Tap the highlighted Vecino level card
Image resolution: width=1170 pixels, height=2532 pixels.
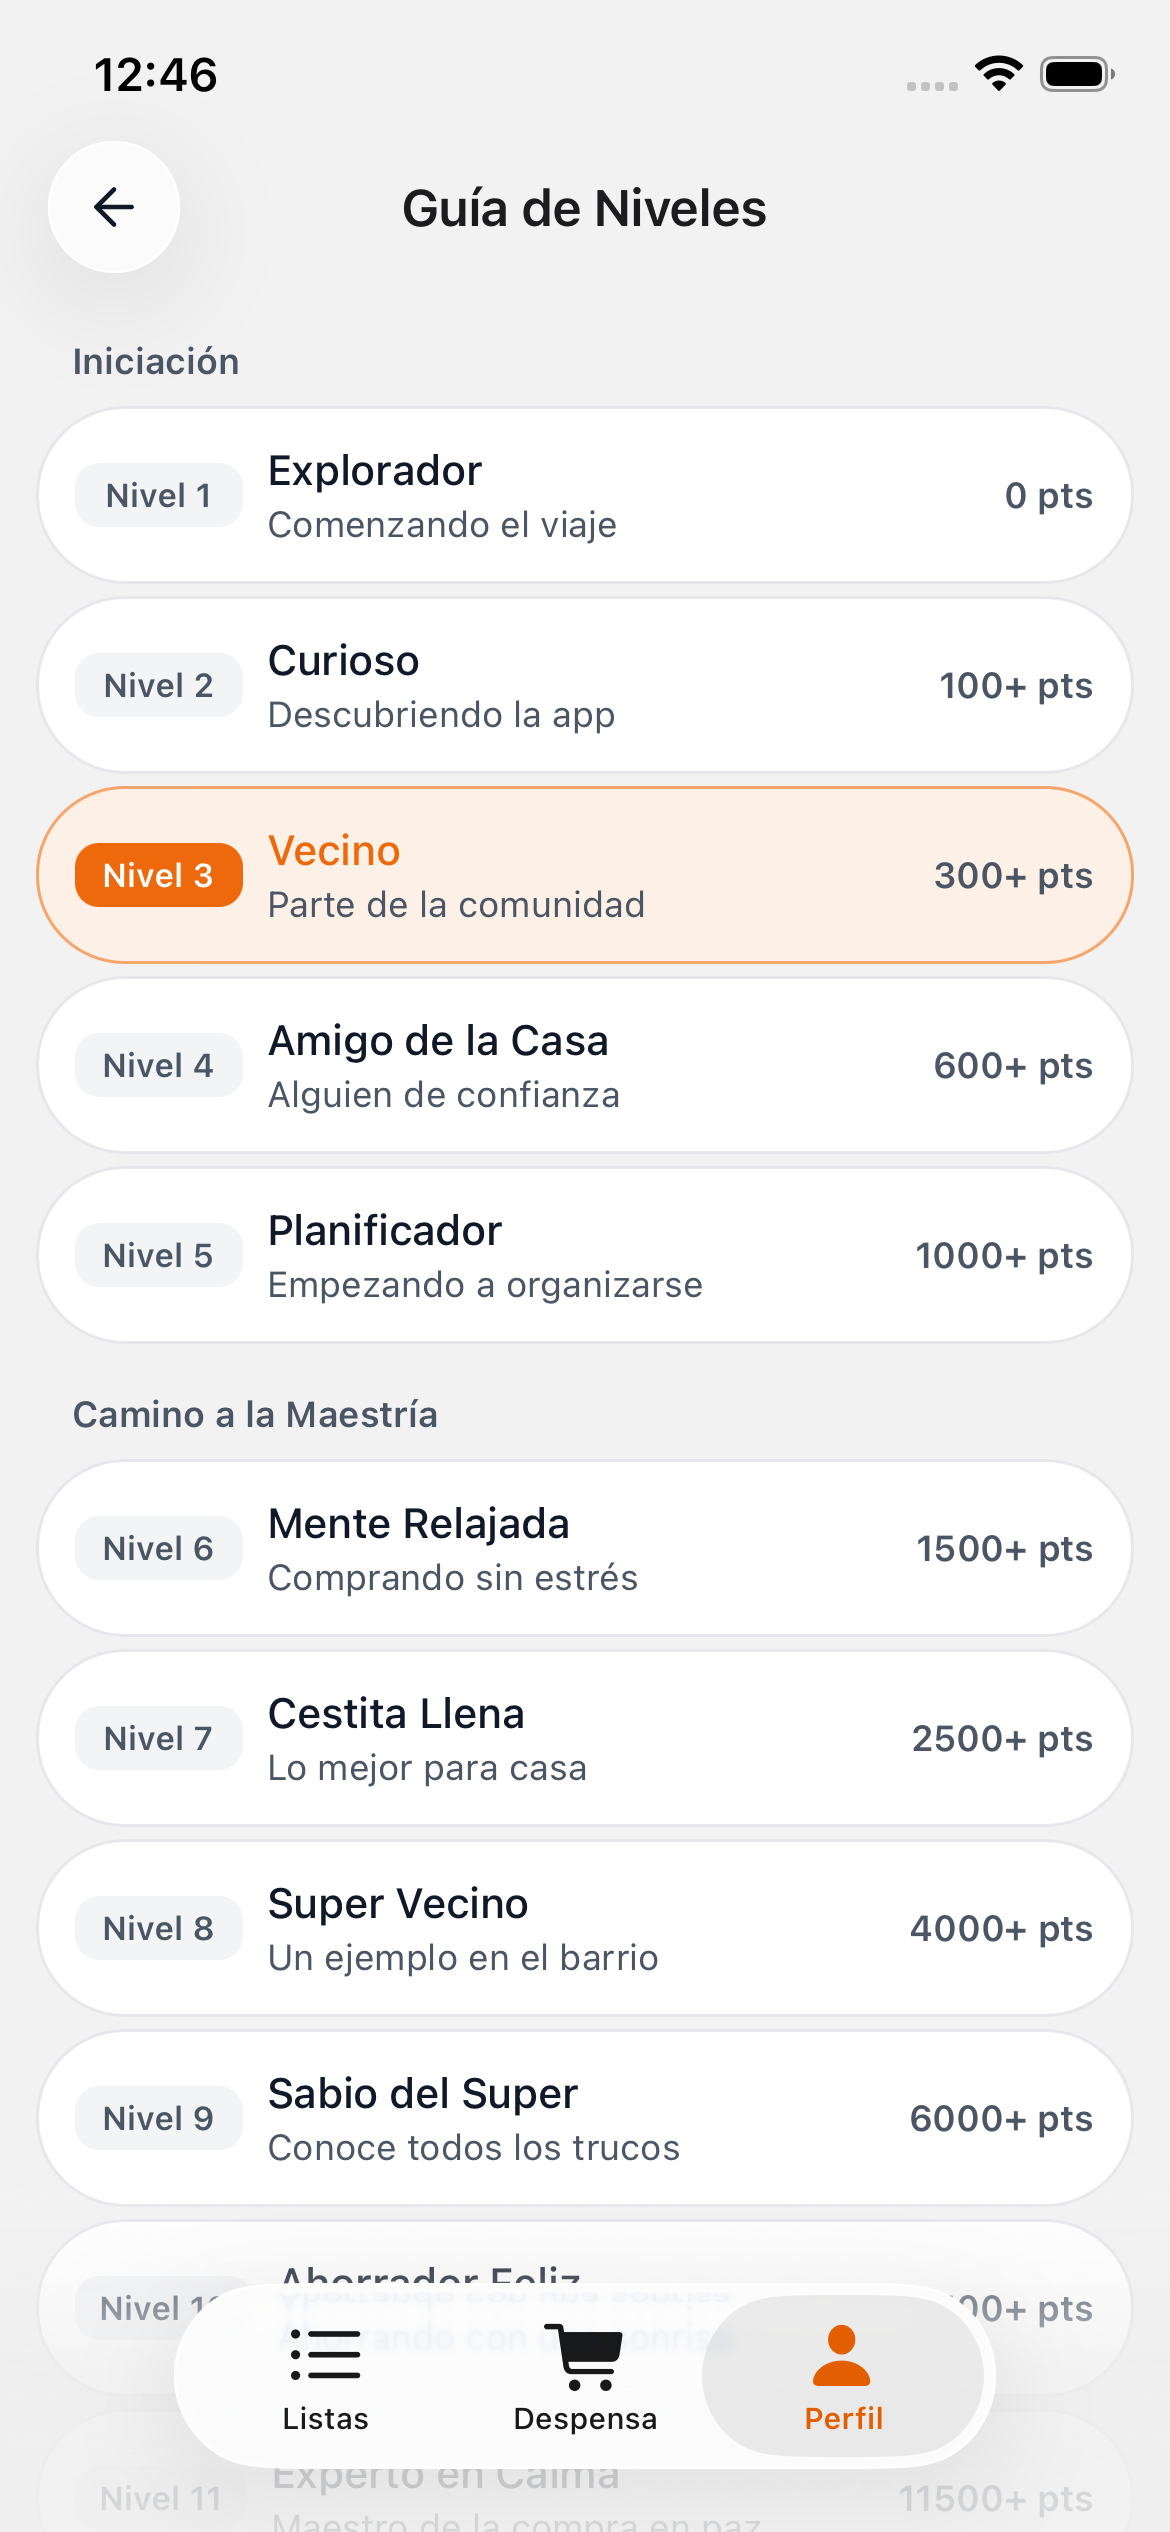point(584,875)
